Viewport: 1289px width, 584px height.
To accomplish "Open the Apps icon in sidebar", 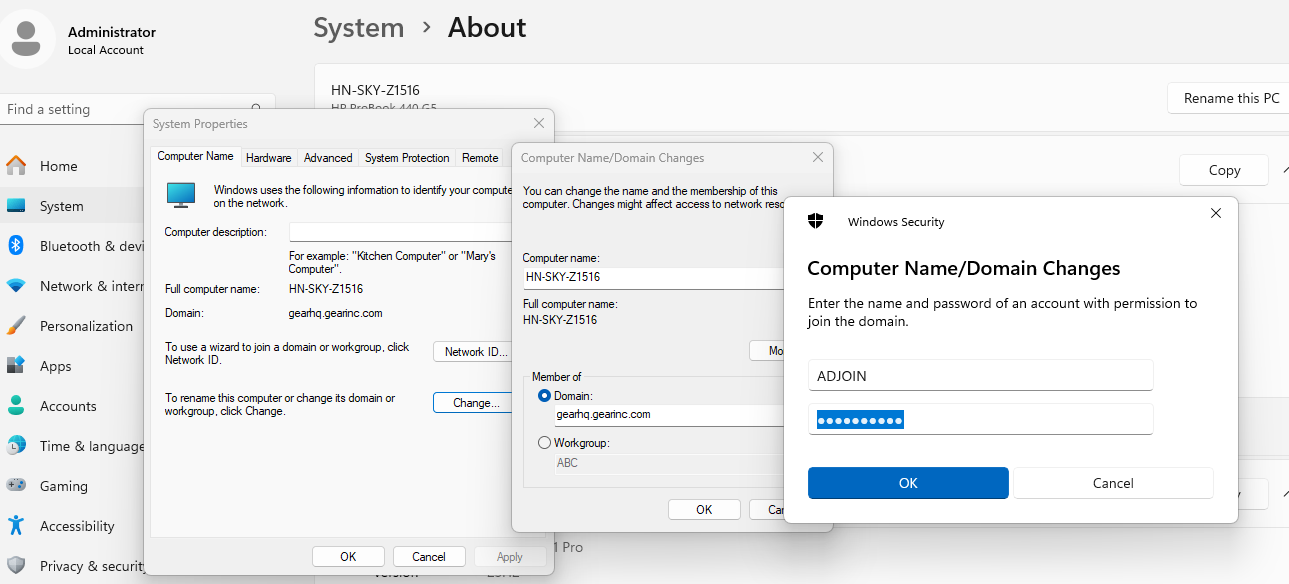I will pyautogui.click(x=16, y=366).
